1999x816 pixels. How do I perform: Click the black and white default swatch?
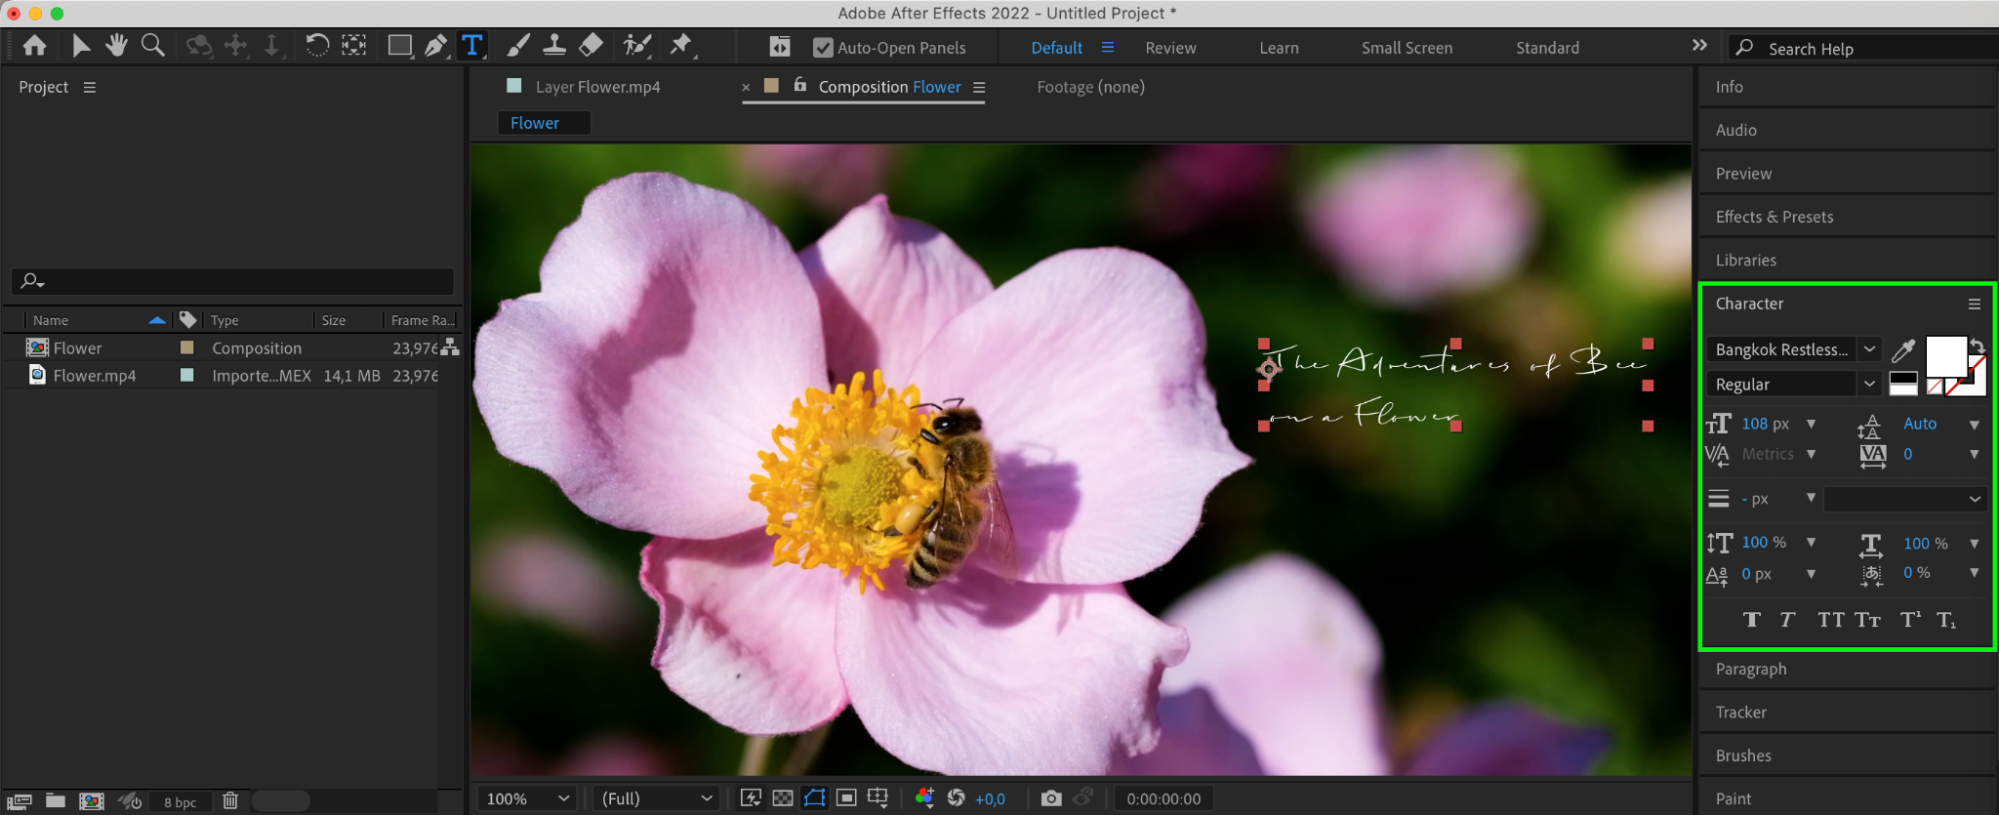click(x=1903, y=384)
